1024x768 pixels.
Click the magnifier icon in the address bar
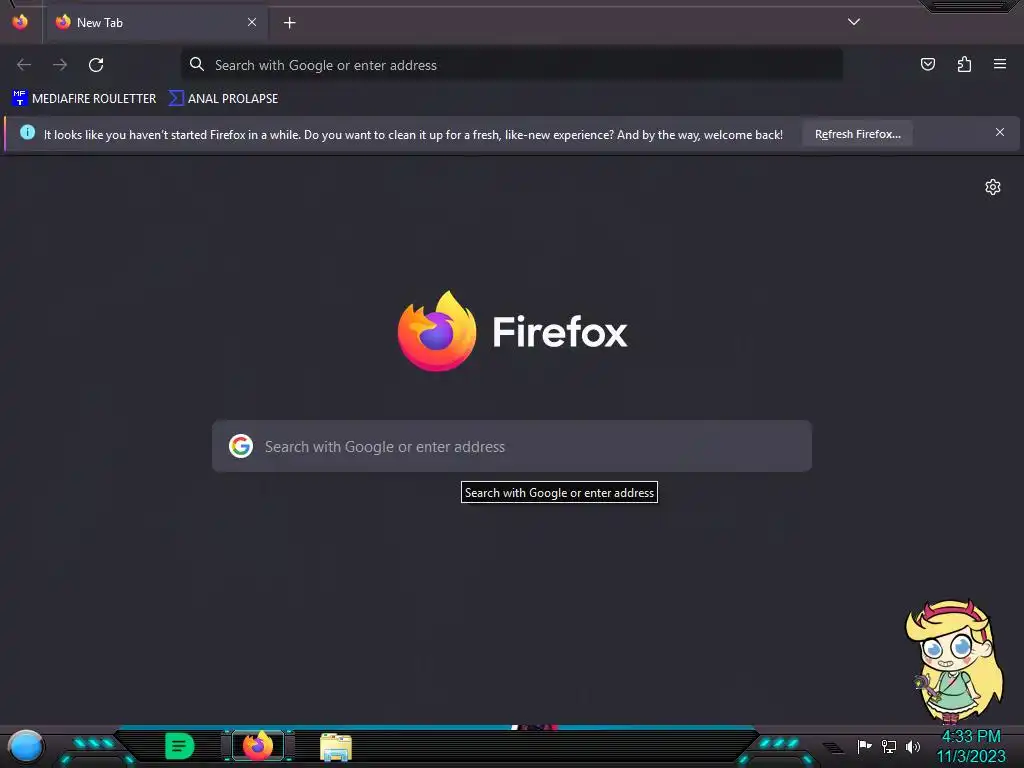tap(197, 64)
